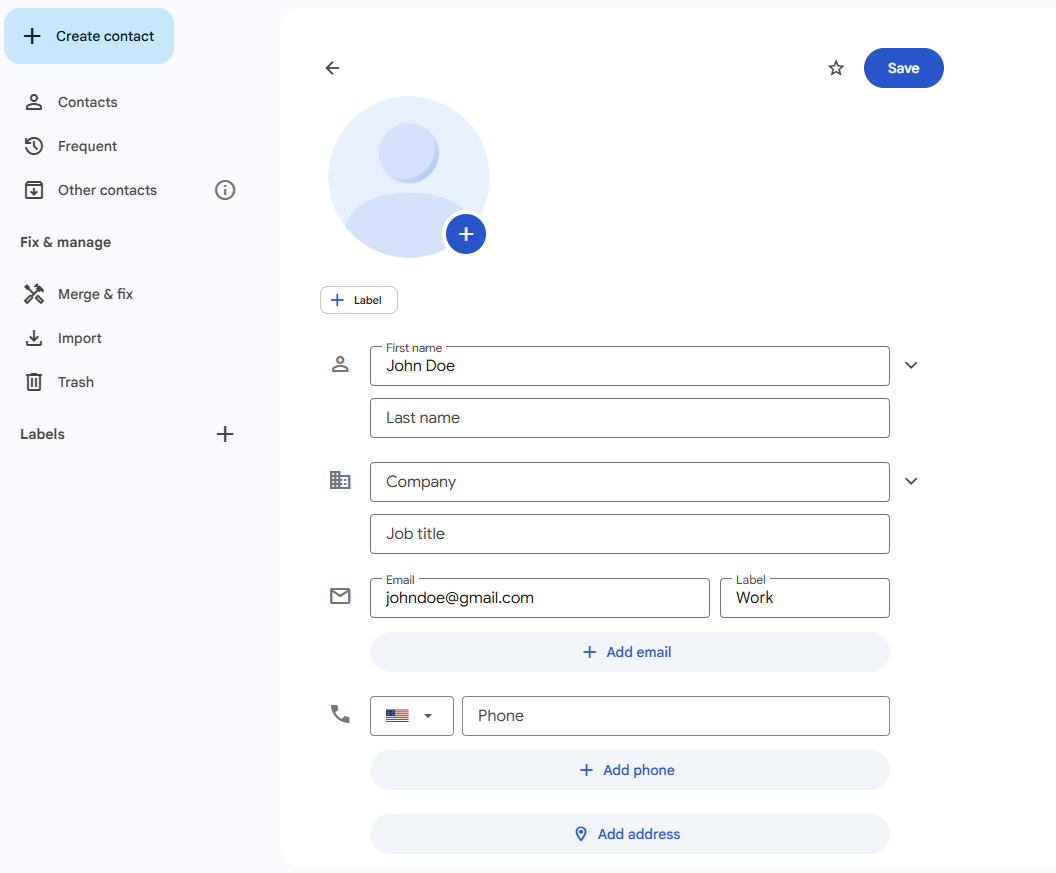
Task: Click the email Label field showing Work
Action: (804, 598)
